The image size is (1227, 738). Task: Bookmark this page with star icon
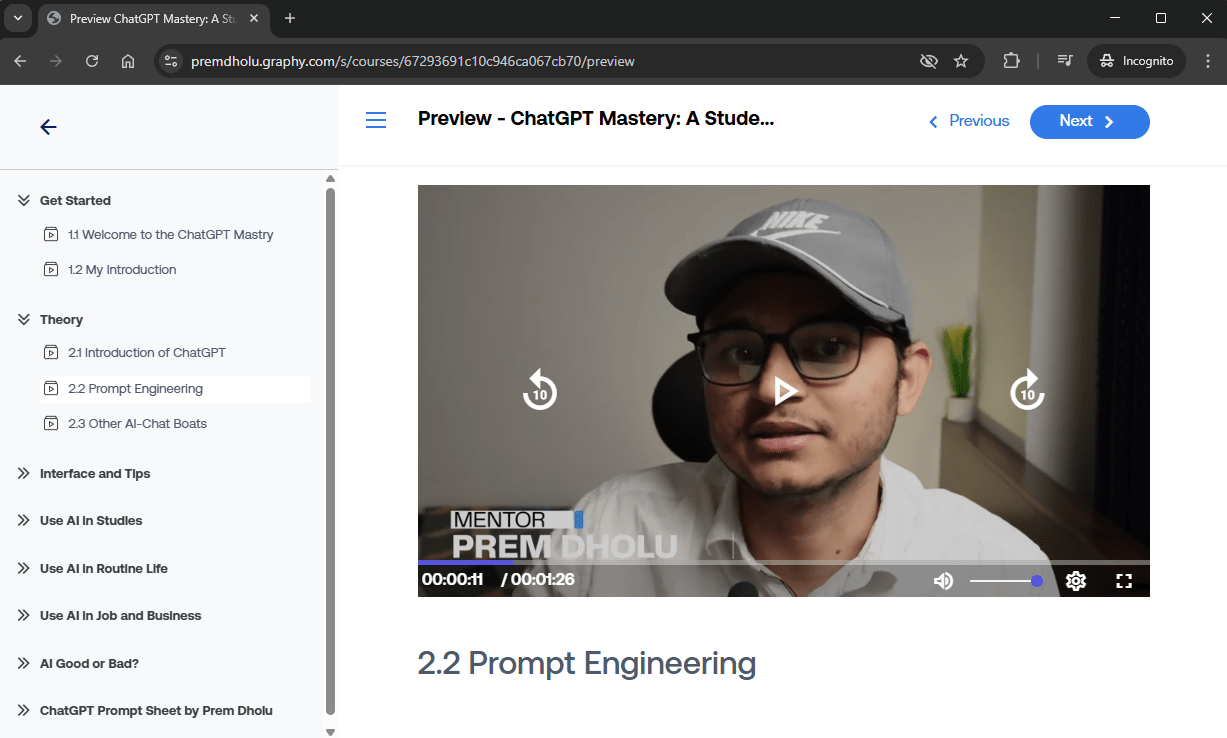click(961, 61)
